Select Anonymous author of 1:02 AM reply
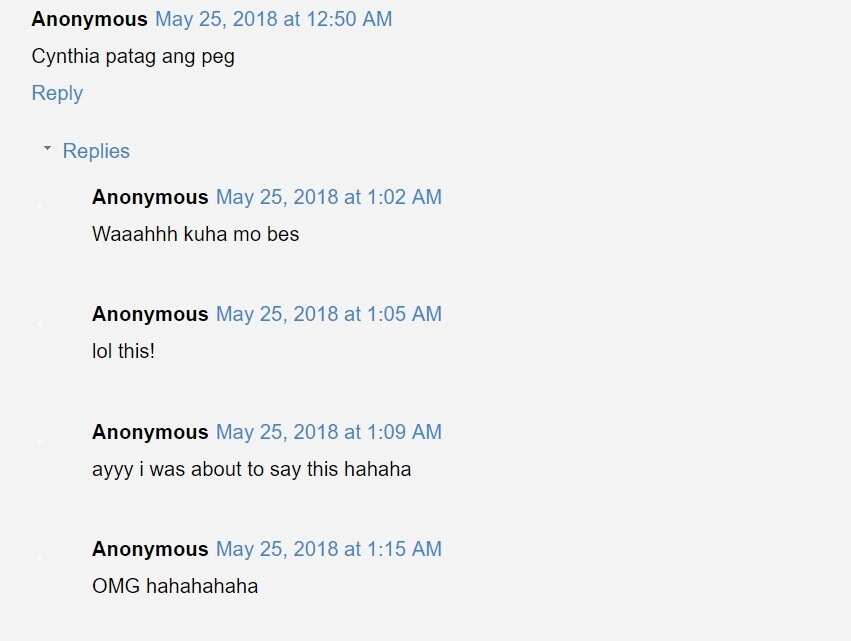The width and height of the screenshot is (851, 641). click(x=150, y=197)
